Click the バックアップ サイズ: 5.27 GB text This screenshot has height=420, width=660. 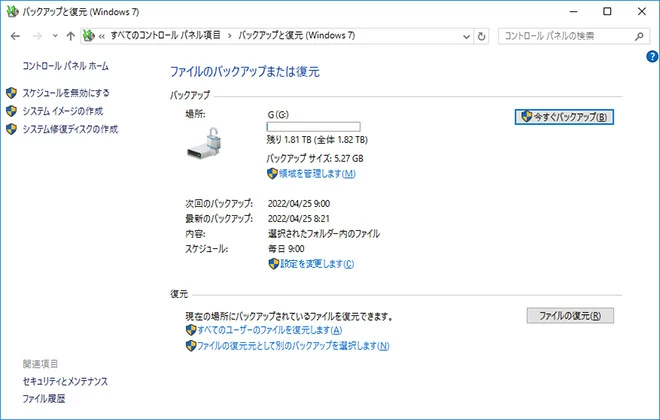pos(315,159)
